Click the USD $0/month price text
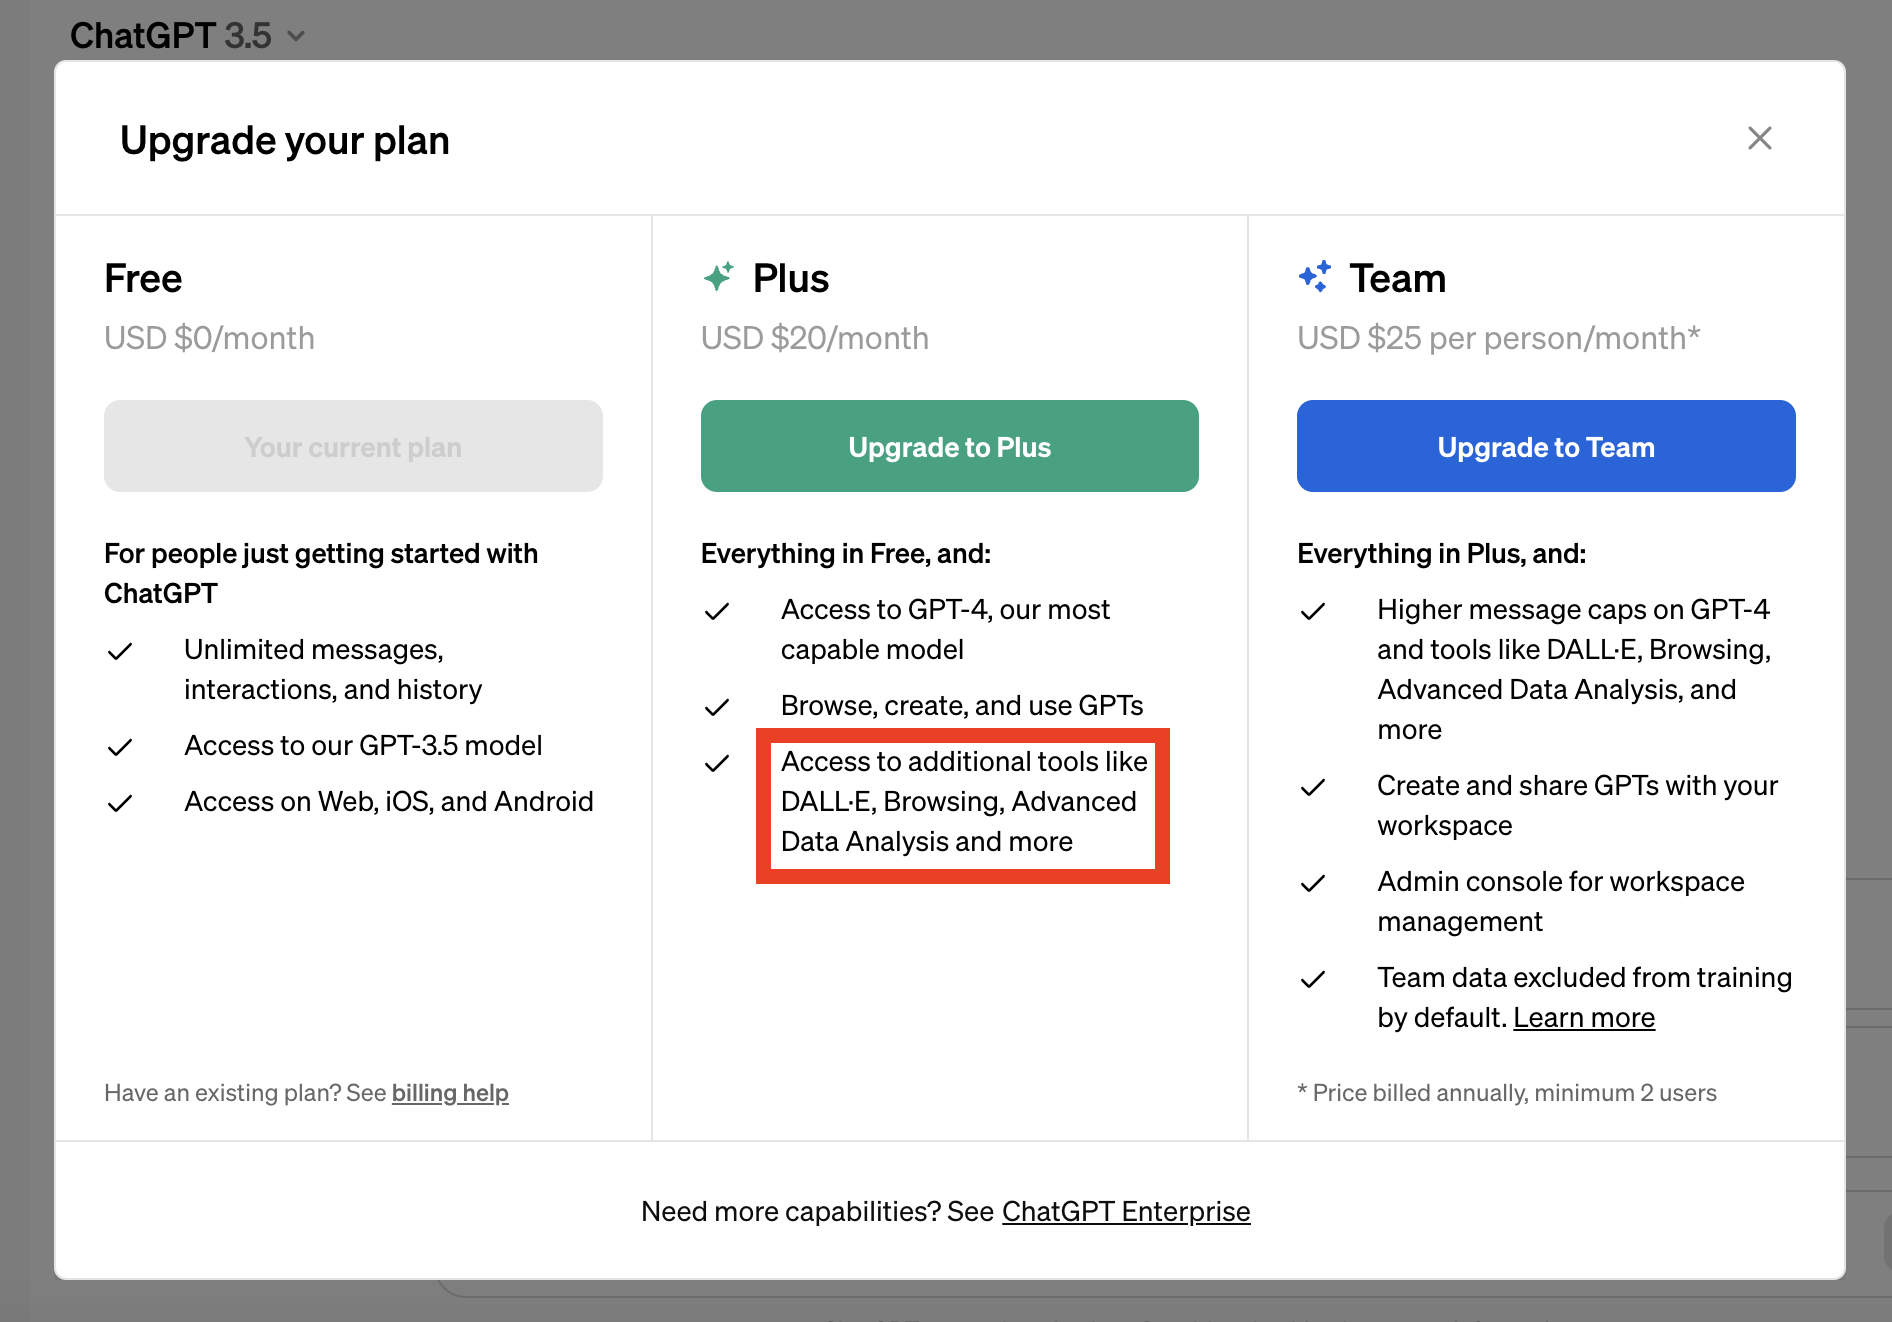Image resolution: width=1892 pixels, height=1322 pixels. (209, 338)
